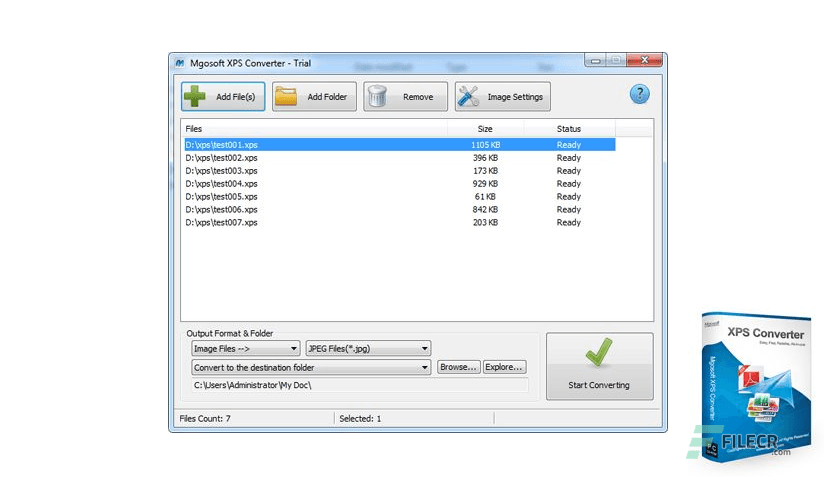Click the trash can Remove icon
Screen dimensions: 836x484
pyautogui.click(x=377, y=96)
